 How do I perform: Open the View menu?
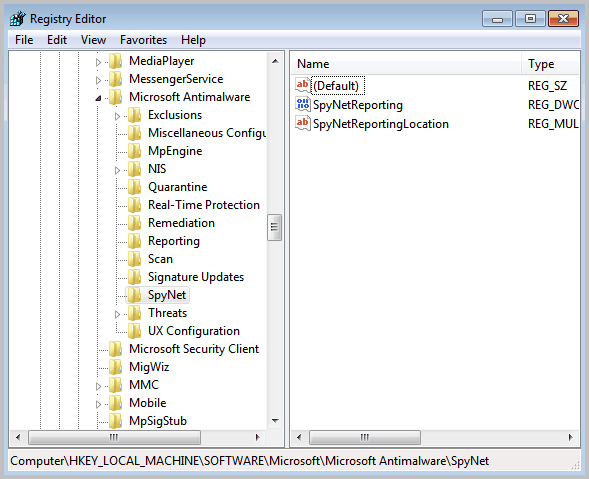click(x=93, y=40)
